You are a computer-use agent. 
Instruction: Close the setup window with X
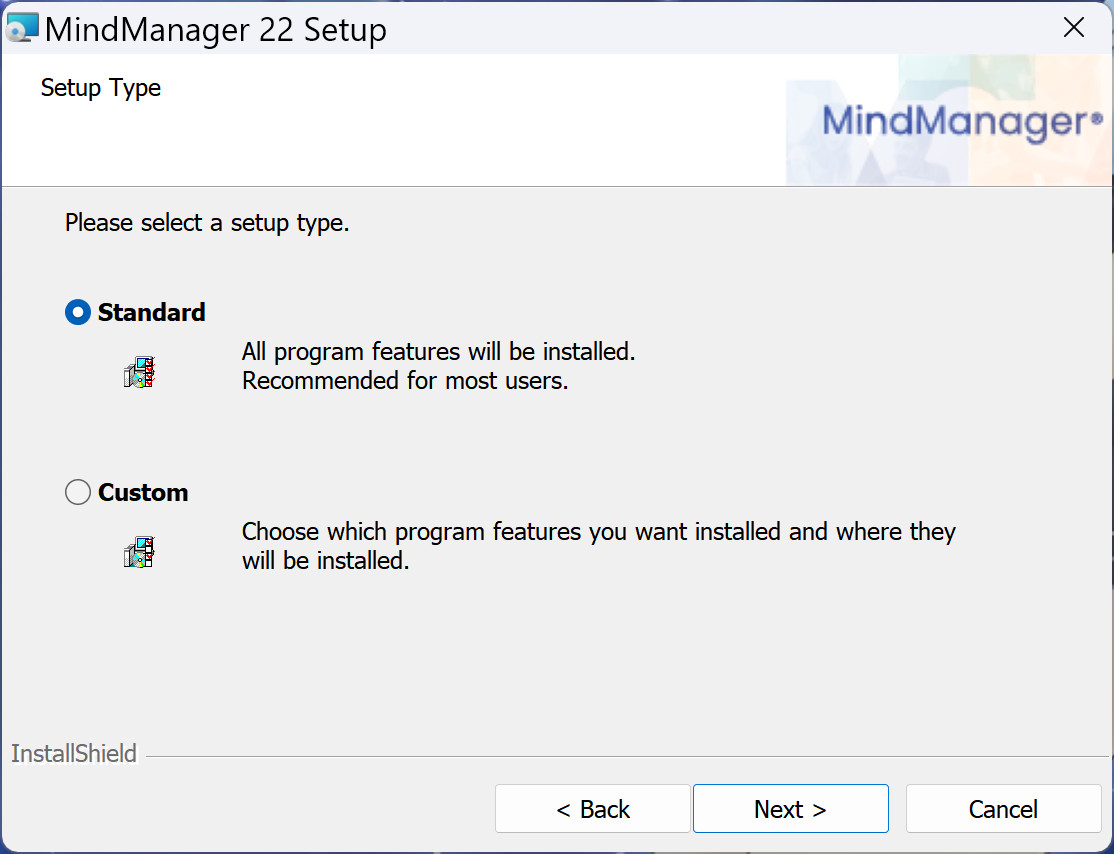click(1074, 28)
